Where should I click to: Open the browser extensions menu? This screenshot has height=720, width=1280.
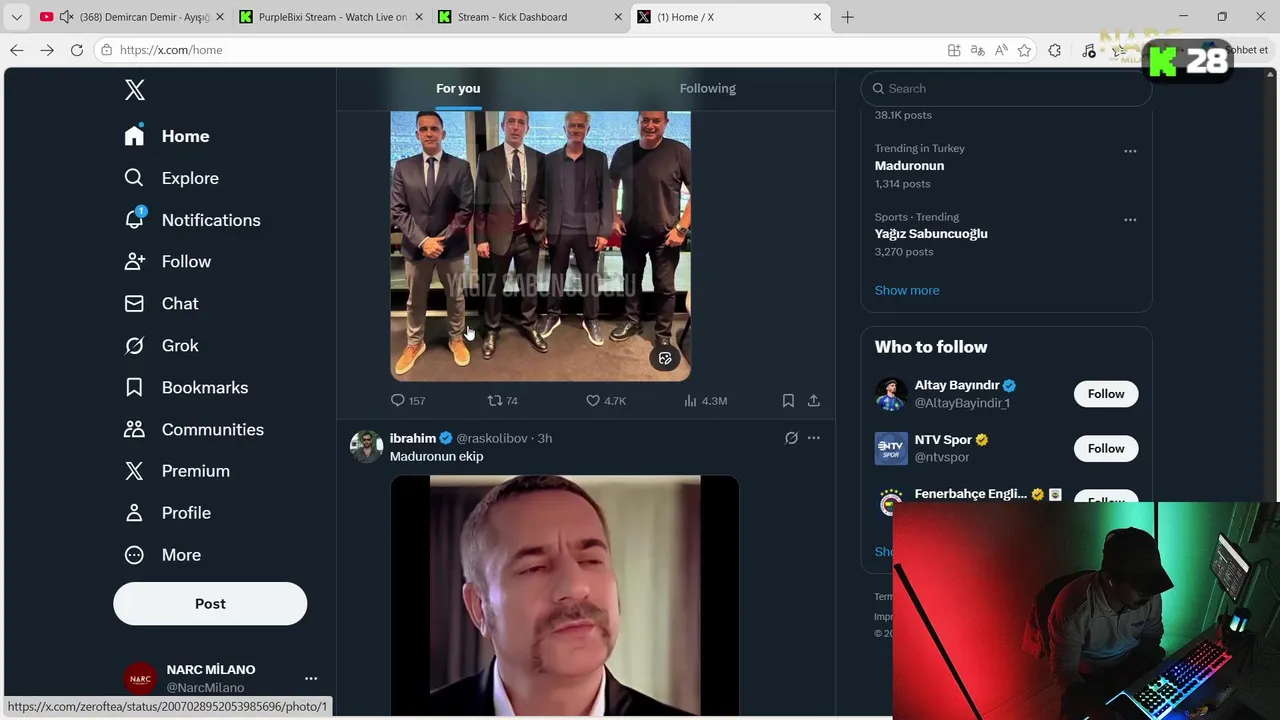tap(1055, 50)
